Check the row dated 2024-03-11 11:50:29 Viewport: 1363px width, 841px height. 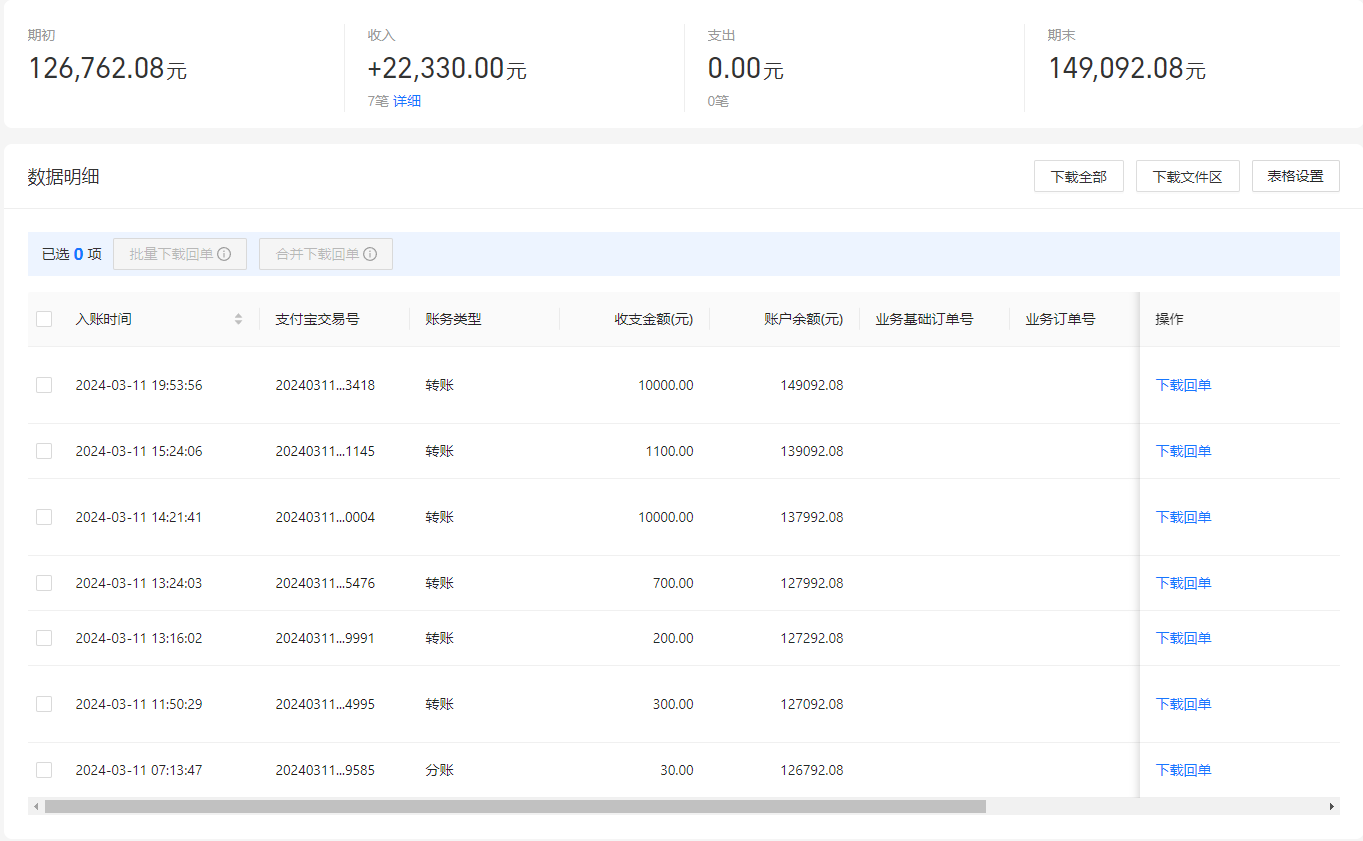coord(44,704)
